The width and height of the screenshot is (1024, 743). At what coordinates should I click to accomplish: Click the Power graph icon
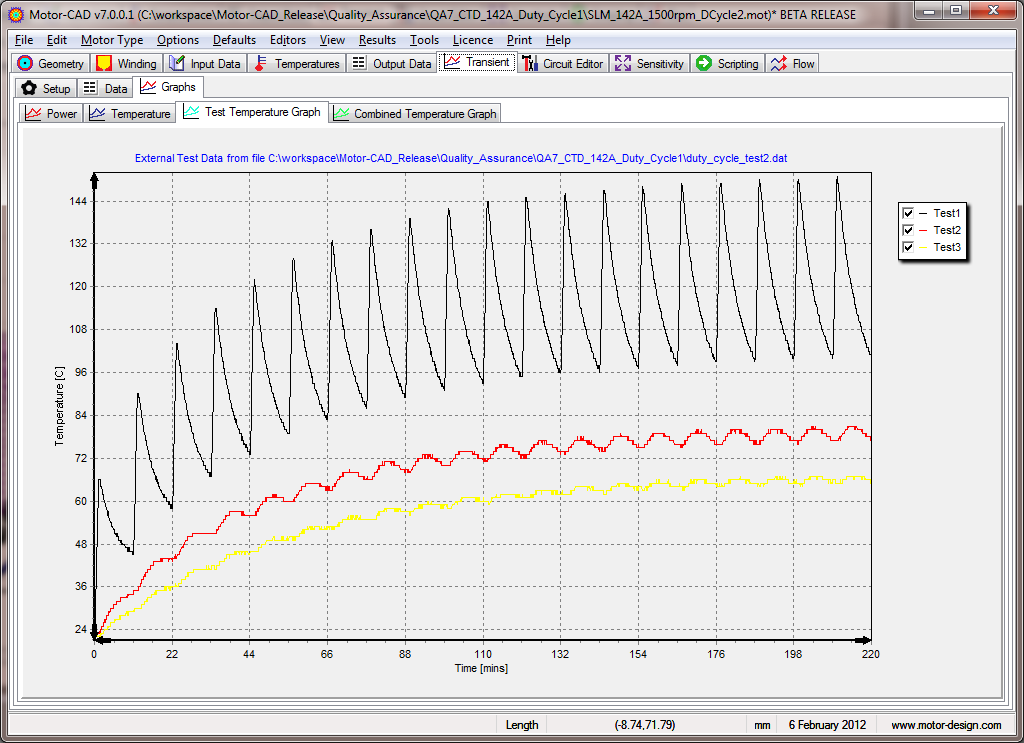[33, 114]
